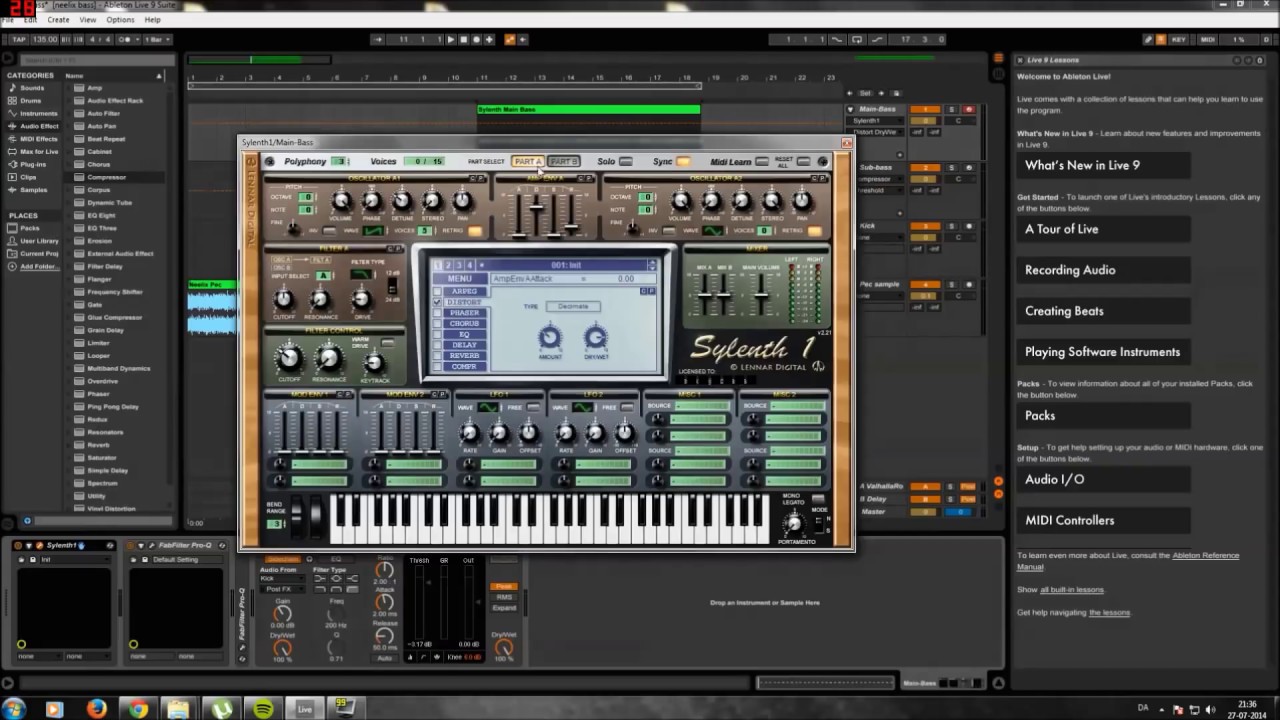Stop playback using the transport Stop button
This screenshot has width=1280, height=720.
coord(464,40)
